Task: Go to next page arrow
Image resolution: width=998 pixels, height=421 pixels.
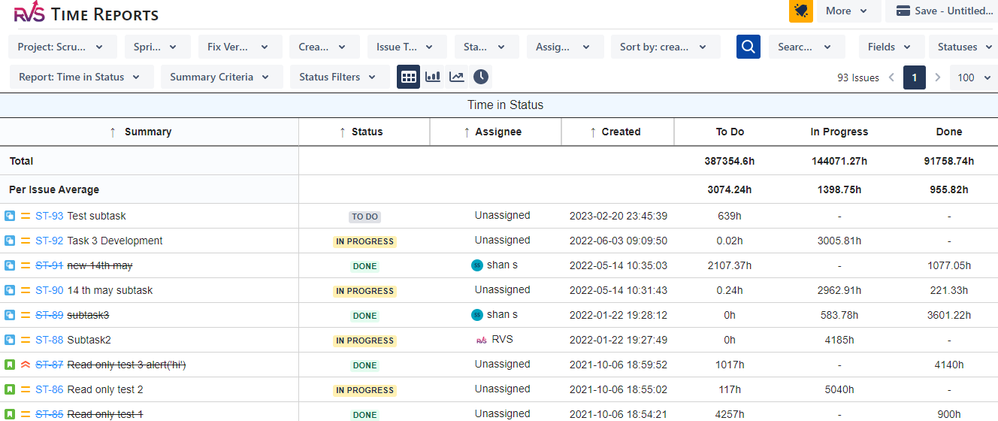Action: pos(937,77)
